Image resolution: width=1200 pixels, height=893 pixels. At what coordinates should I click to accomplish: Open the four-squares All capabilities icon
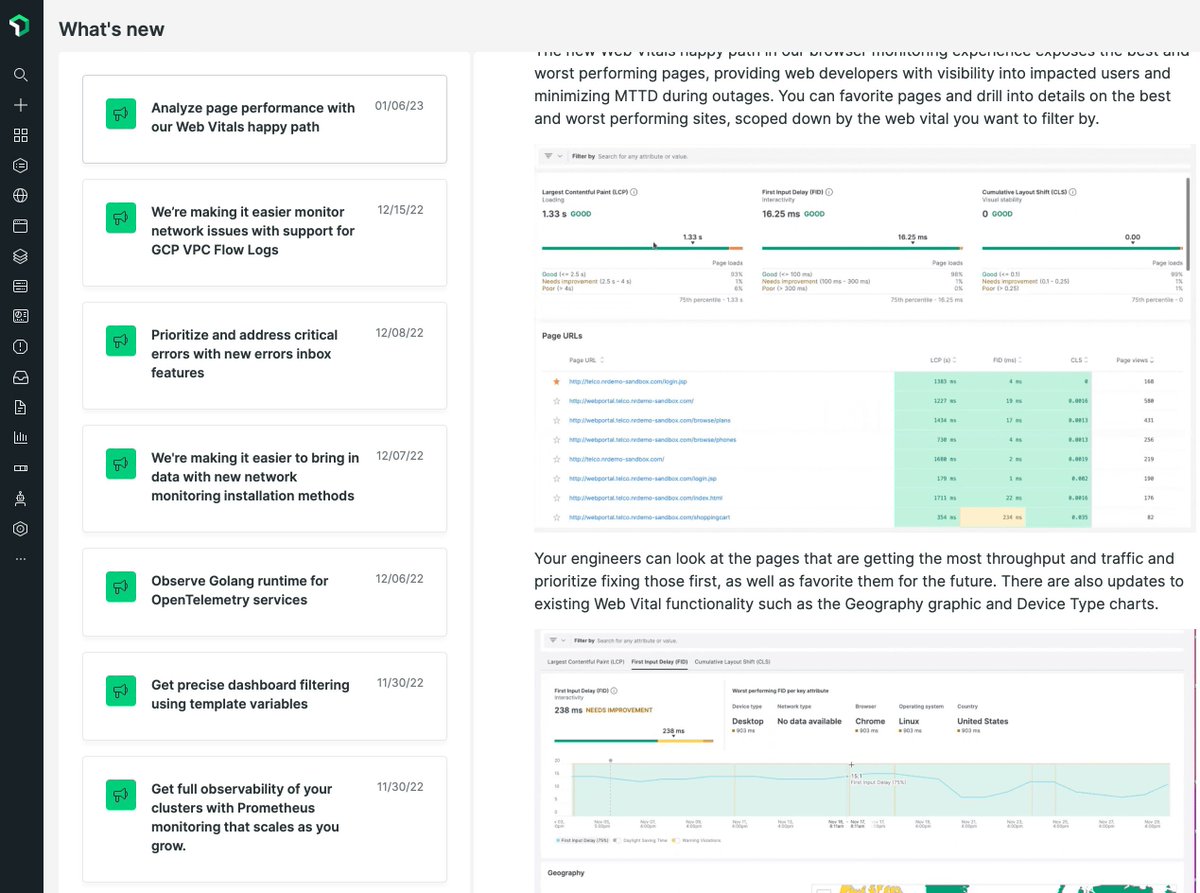20,135
